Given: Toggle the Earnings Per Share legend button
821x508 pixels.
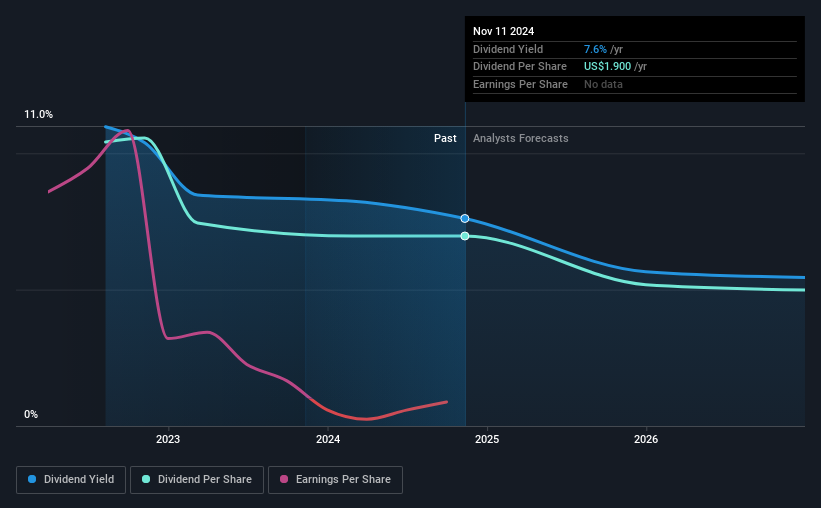Looking at the screenshot, I should (x=335, y=480).
